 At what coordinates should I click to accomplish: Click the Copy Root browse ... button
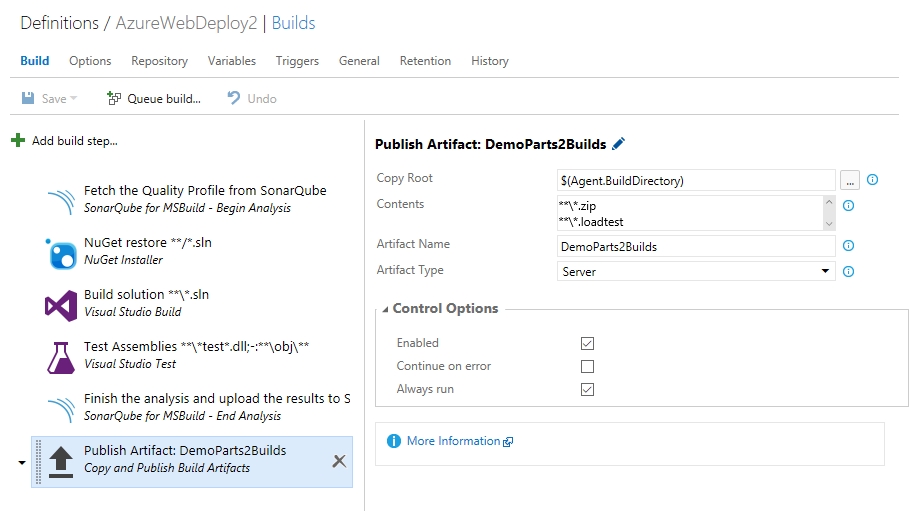tap(849, 180)
